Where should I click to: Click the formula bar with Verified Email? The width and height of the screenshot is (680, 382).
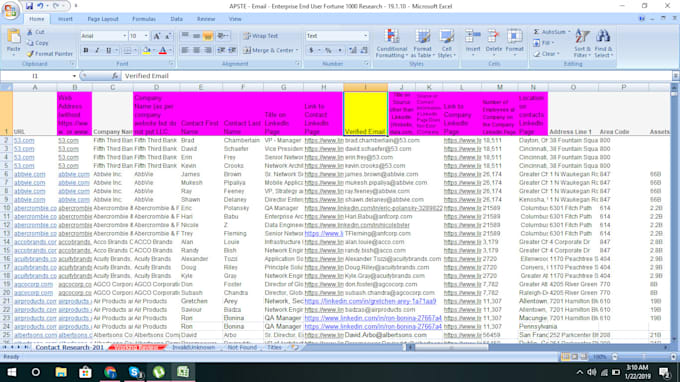397,76
